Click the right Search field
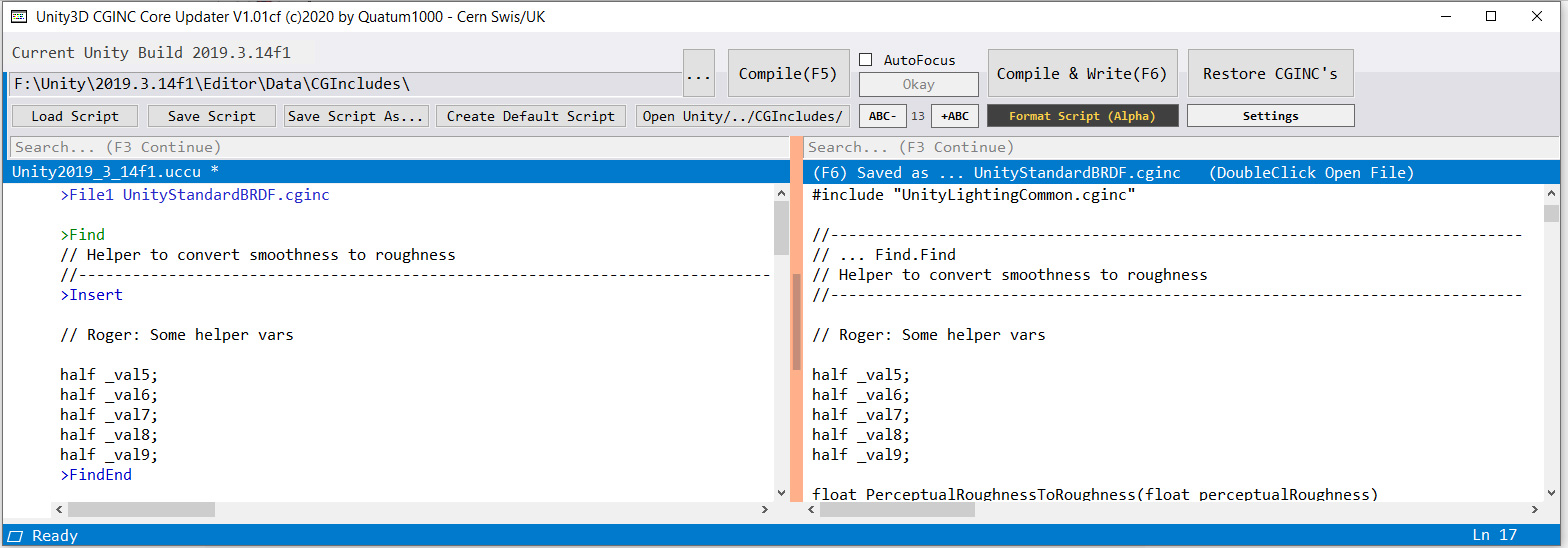This screenshot has width=1568, height=548. (x=1181, y=147)
